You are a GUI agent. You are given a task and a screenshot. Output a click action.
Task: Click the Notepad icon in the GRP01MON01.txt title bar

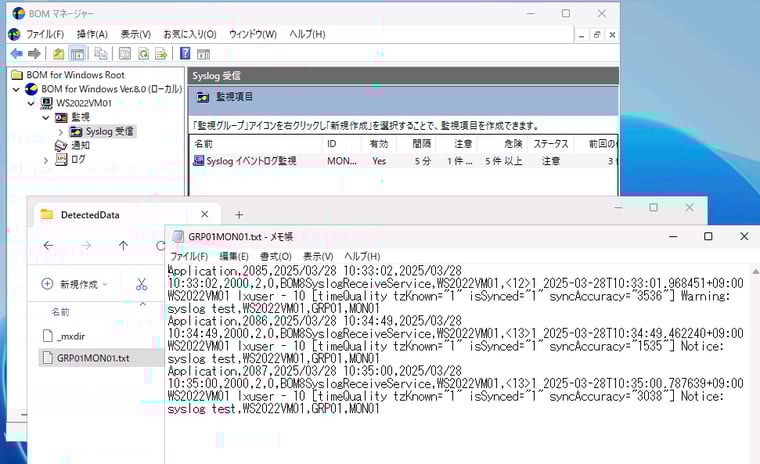point(178,236)
